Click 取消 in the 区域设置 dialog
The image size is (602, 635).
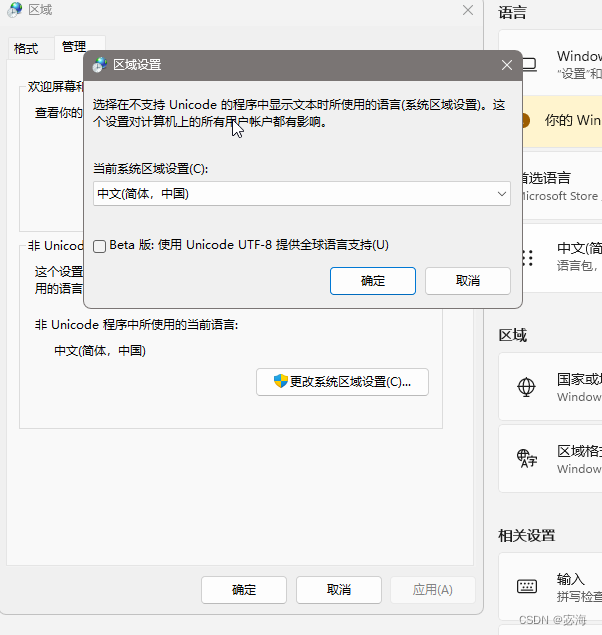468,281
